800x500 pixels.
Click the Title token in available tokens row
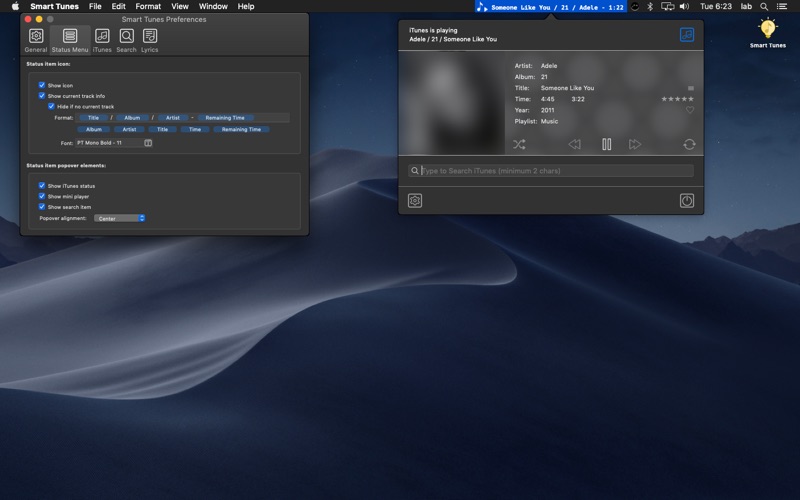[x=162, y=130]
